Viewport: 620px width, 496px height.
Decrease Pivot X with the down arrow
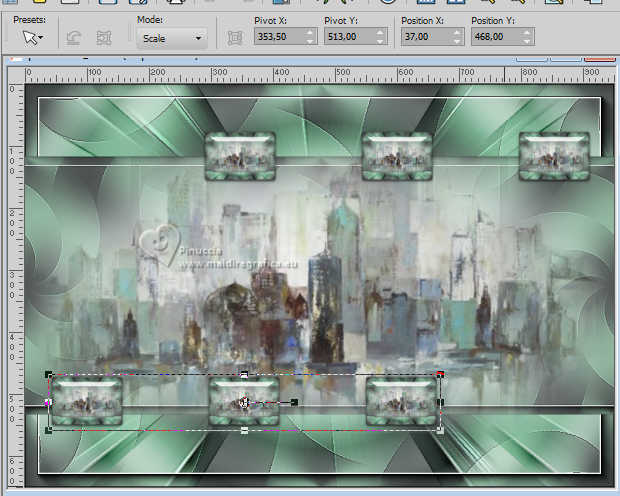click(310, 41)
